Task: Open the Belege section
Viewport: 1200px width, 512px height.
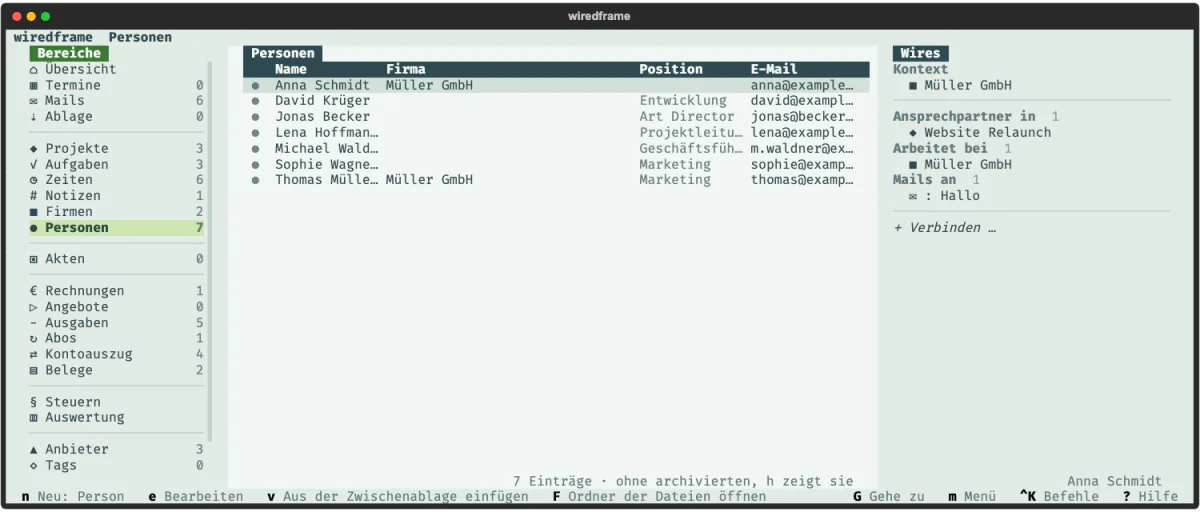Action: pyautogui.click(x=117, y=370)
